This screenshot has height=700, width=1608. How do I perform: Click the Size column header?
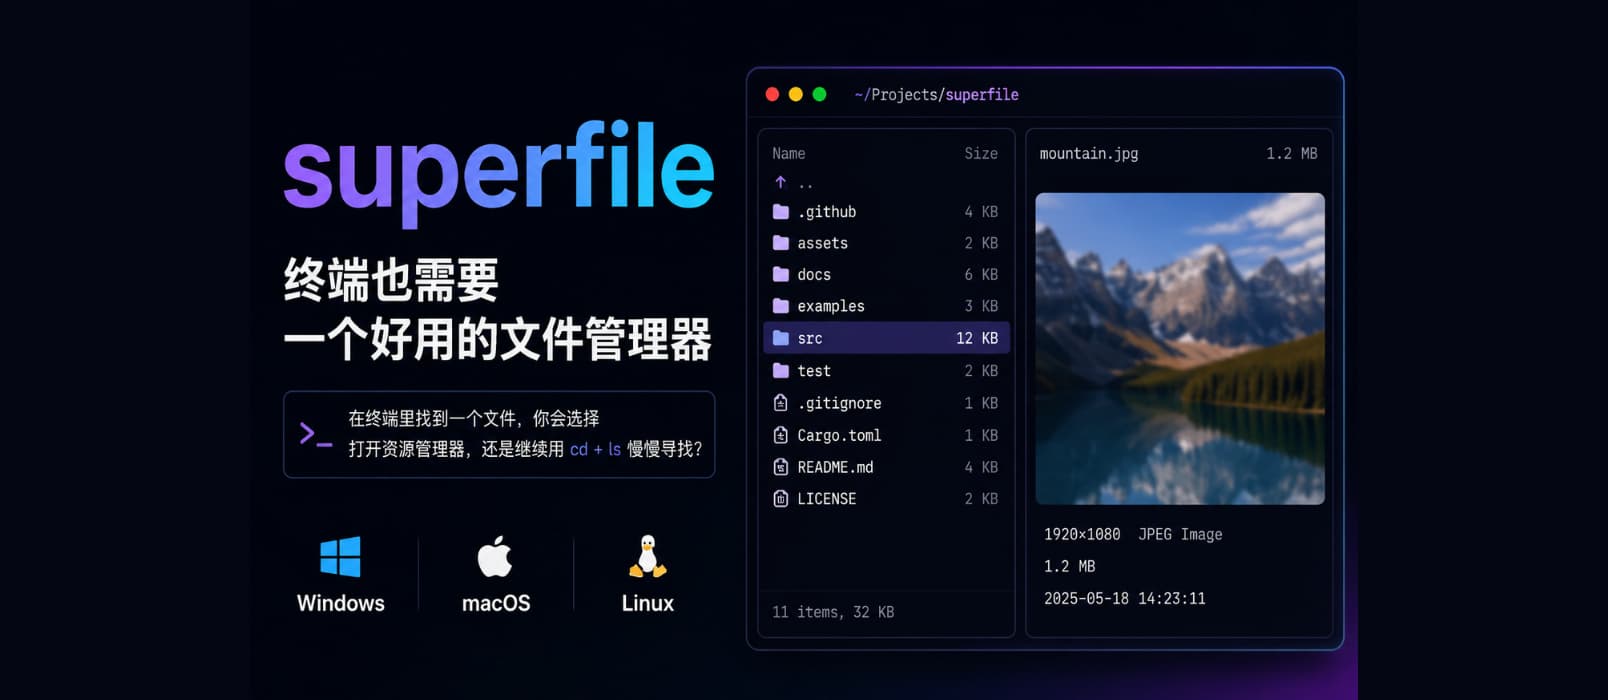tap(981, 153)
